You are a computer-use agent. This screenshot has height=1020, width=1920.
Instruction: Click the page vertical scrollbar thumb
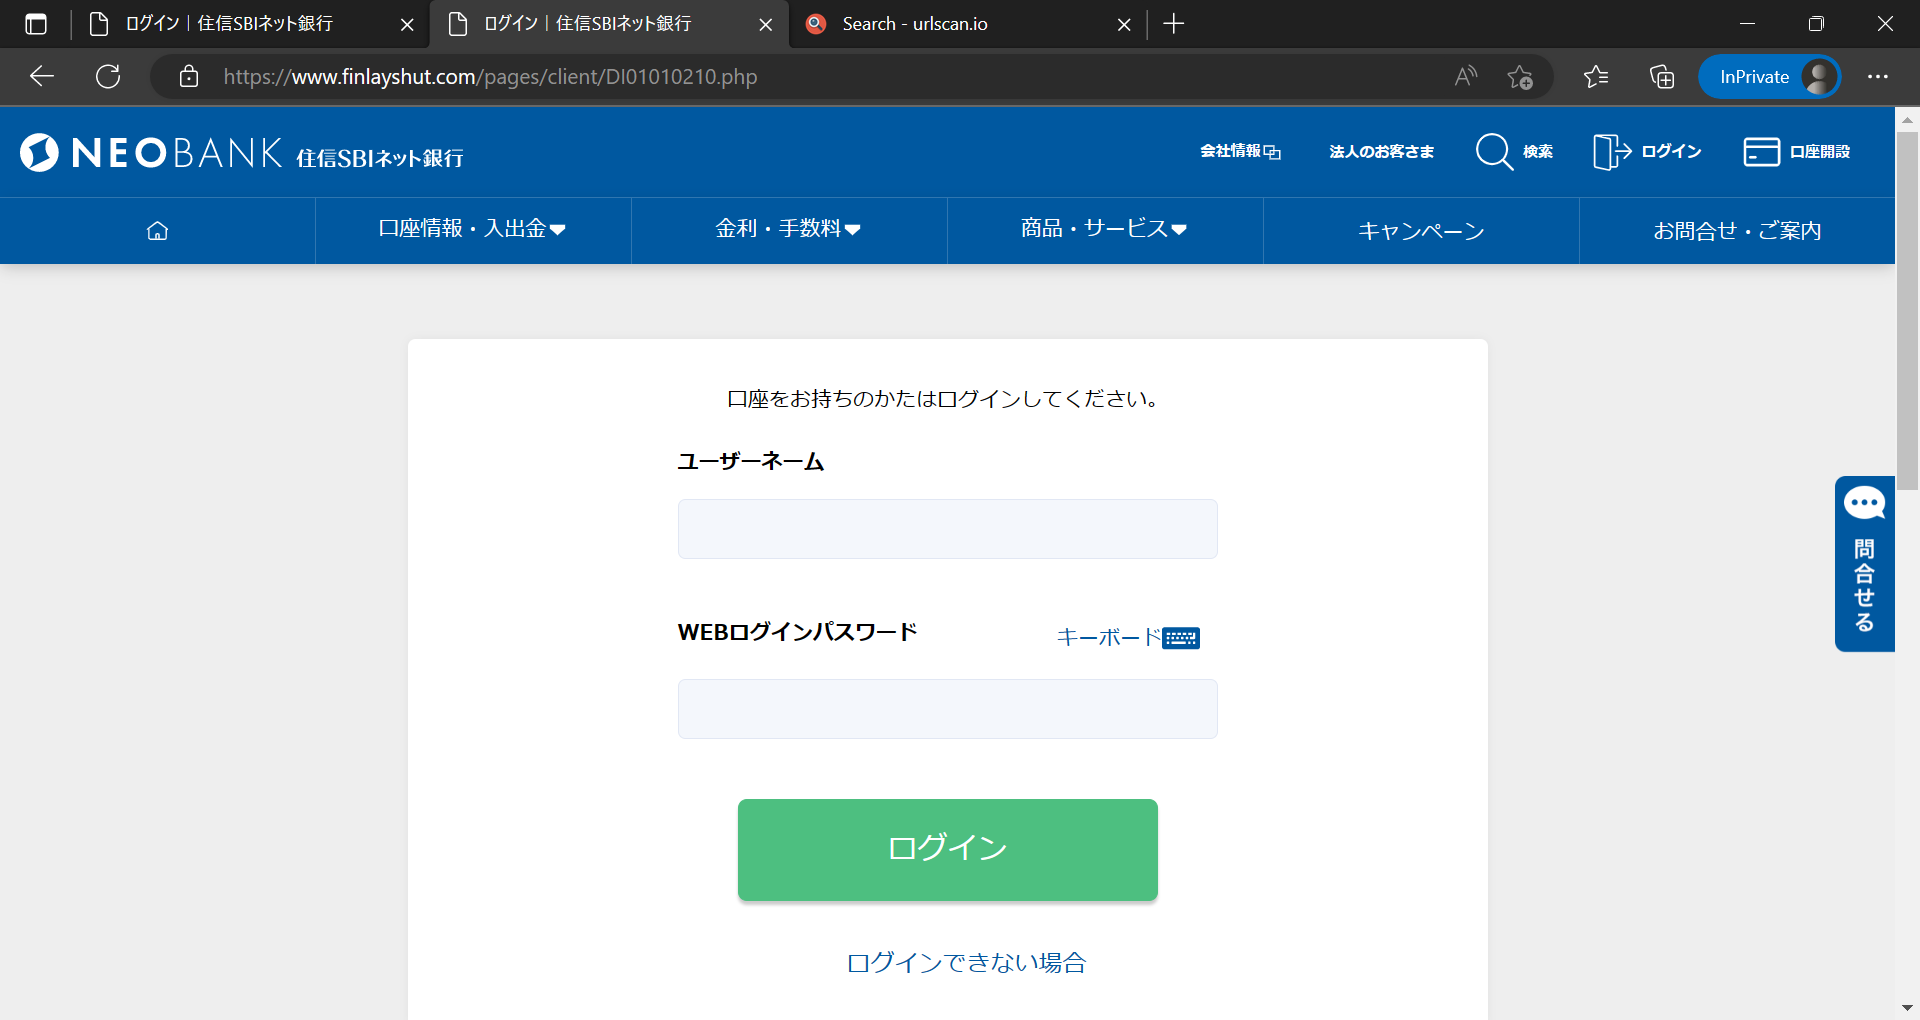(1907, 310)
